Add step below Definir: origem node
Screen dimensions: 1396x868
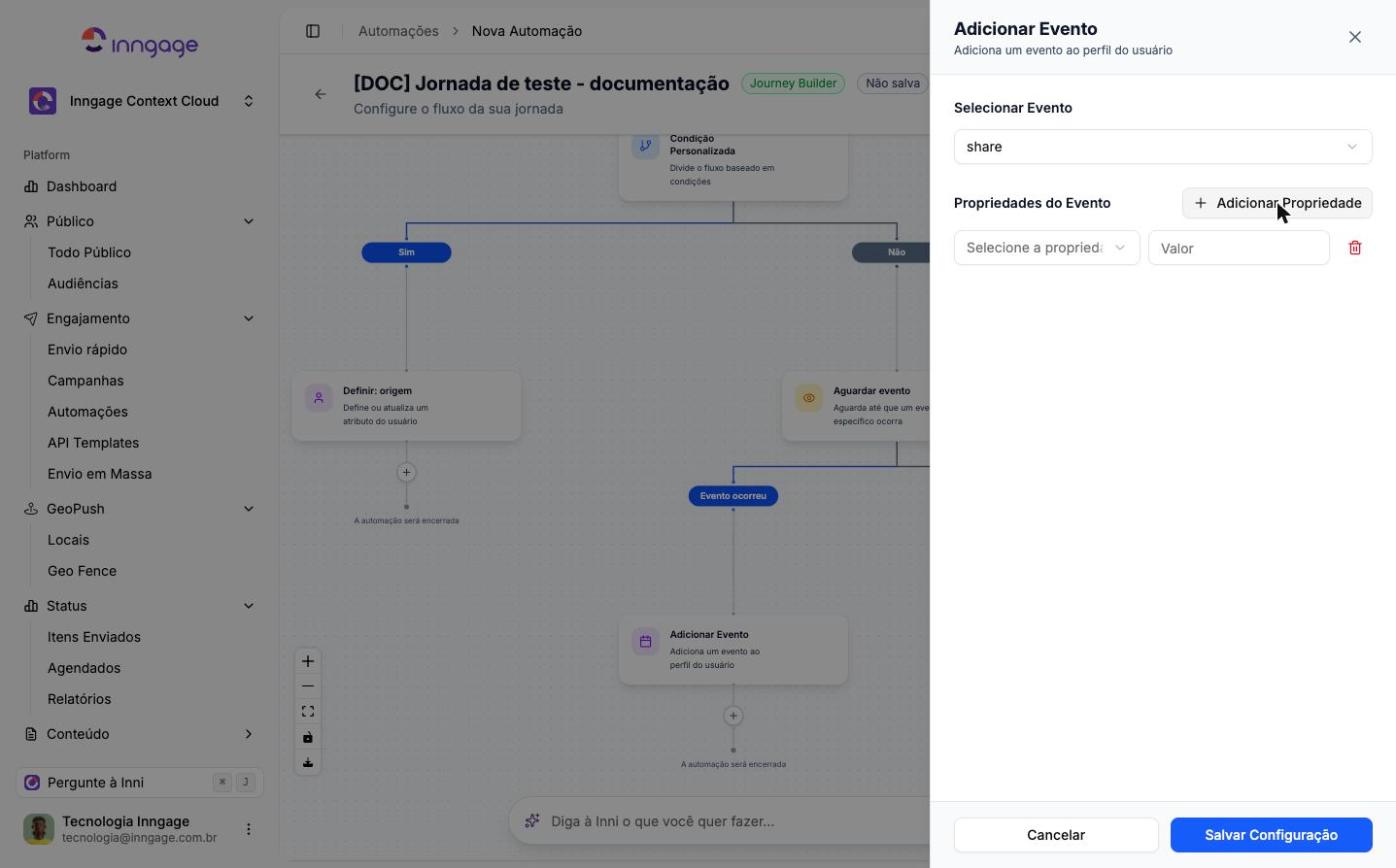pyautogui.click(x=406, y=472)
